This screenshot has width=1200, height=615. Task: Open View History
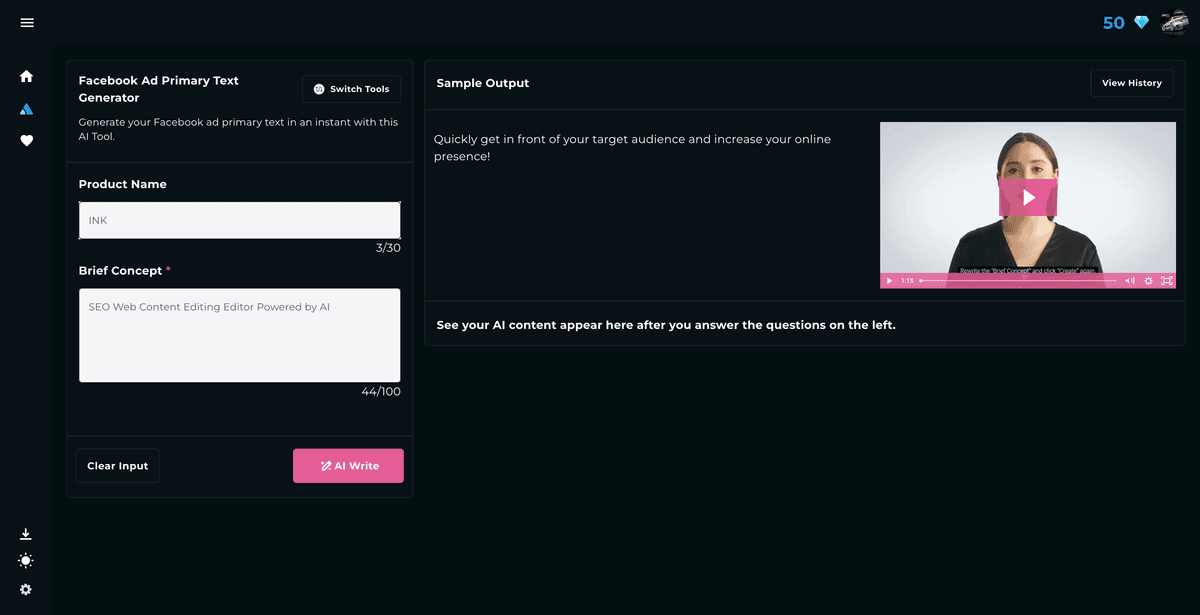click(x=1131, y=83)
